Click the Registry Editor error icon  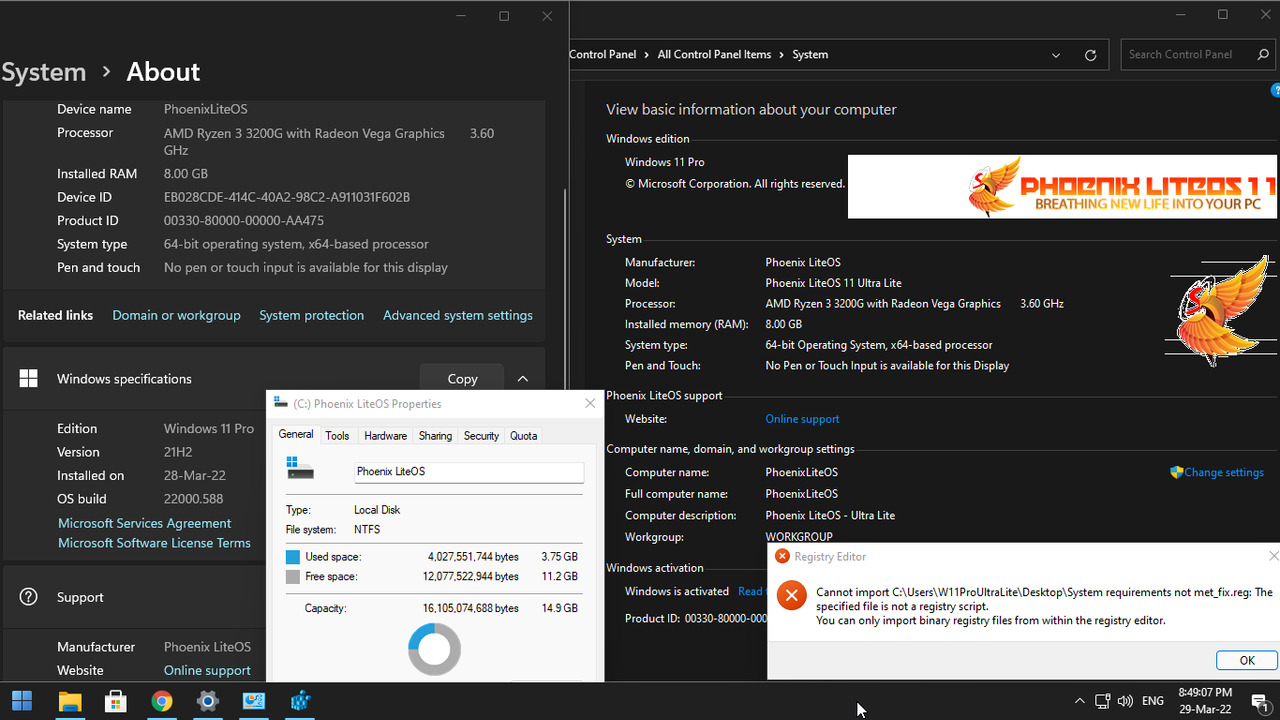[791, 596]
